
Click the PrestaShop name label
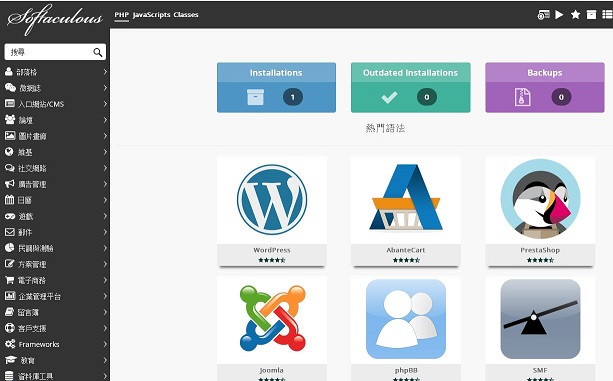(540, 250)
